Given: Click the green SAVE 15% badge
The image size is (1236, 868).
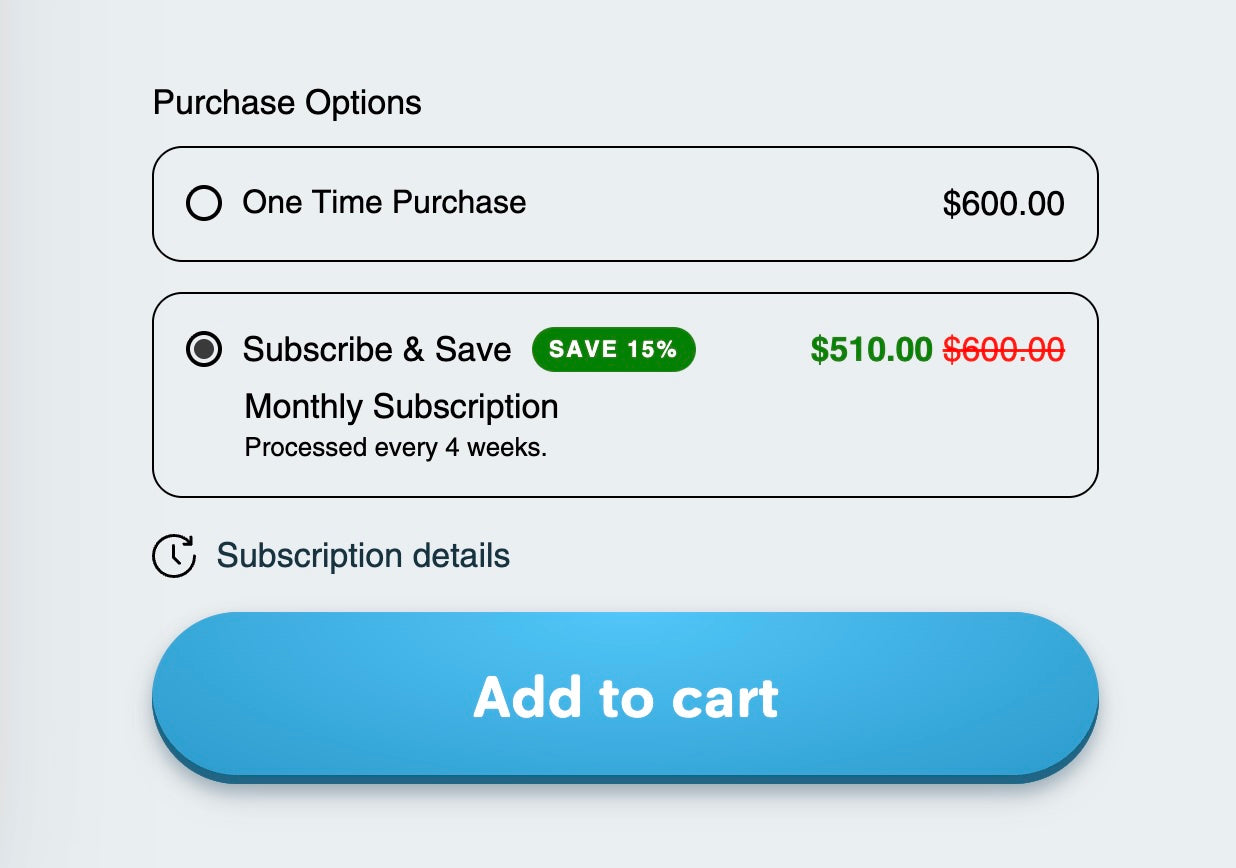Looking at the screenshot, I should coord(613,350).
